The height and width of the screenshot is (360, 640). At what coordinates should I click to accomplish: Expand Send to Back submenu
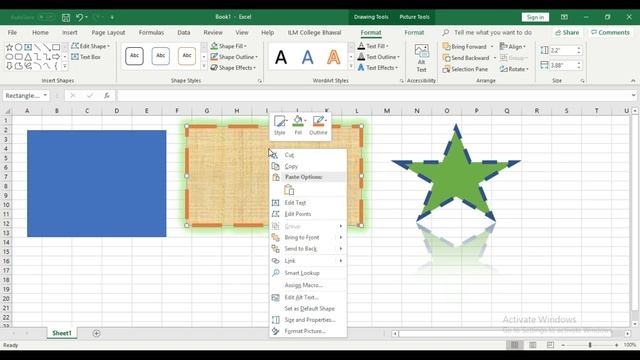tap(308, 249)
